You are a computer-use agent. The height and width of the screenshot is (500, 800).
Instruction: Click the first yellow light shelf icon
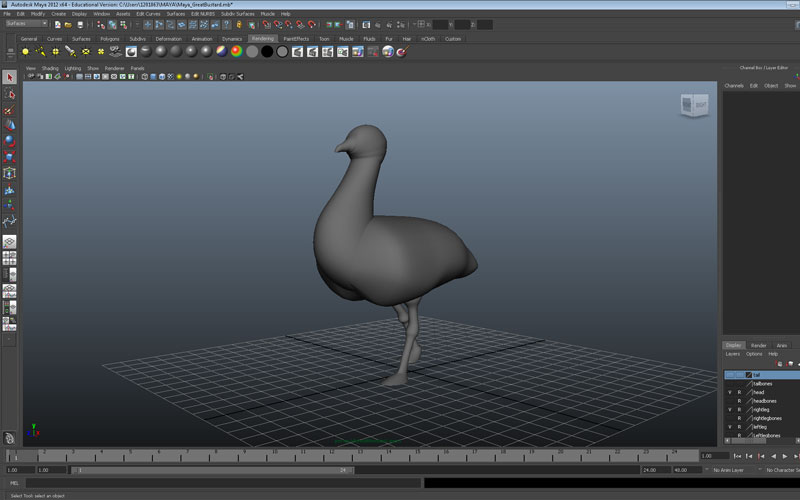click(x=25, y=51)
